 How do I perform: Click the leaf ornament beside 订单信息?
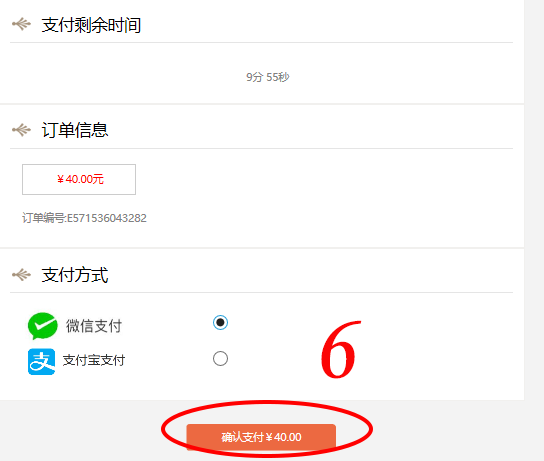click(x=21, y=130)
